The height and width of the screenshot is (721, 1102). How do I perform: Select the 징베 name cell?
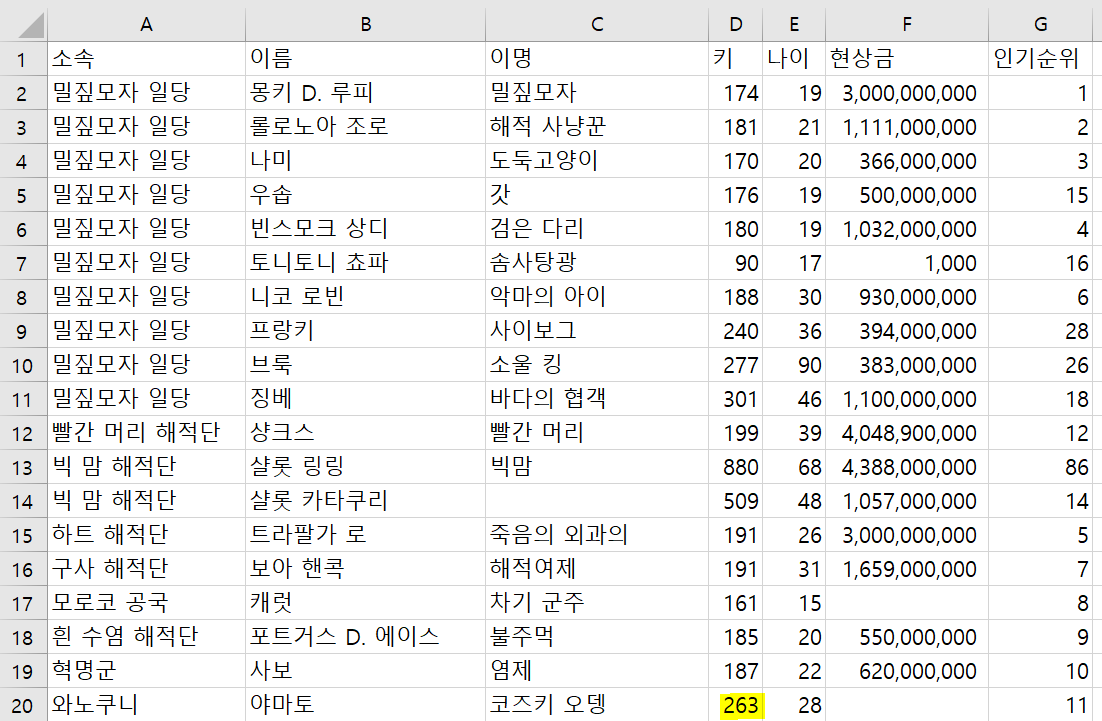point(365,398)
